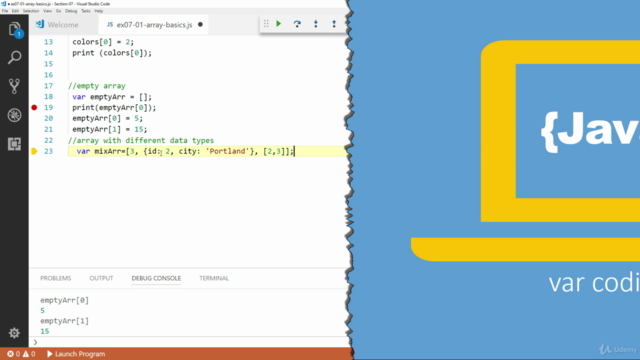Click Launch Program in the status bar
640x360 pixels.
point(76,354)
